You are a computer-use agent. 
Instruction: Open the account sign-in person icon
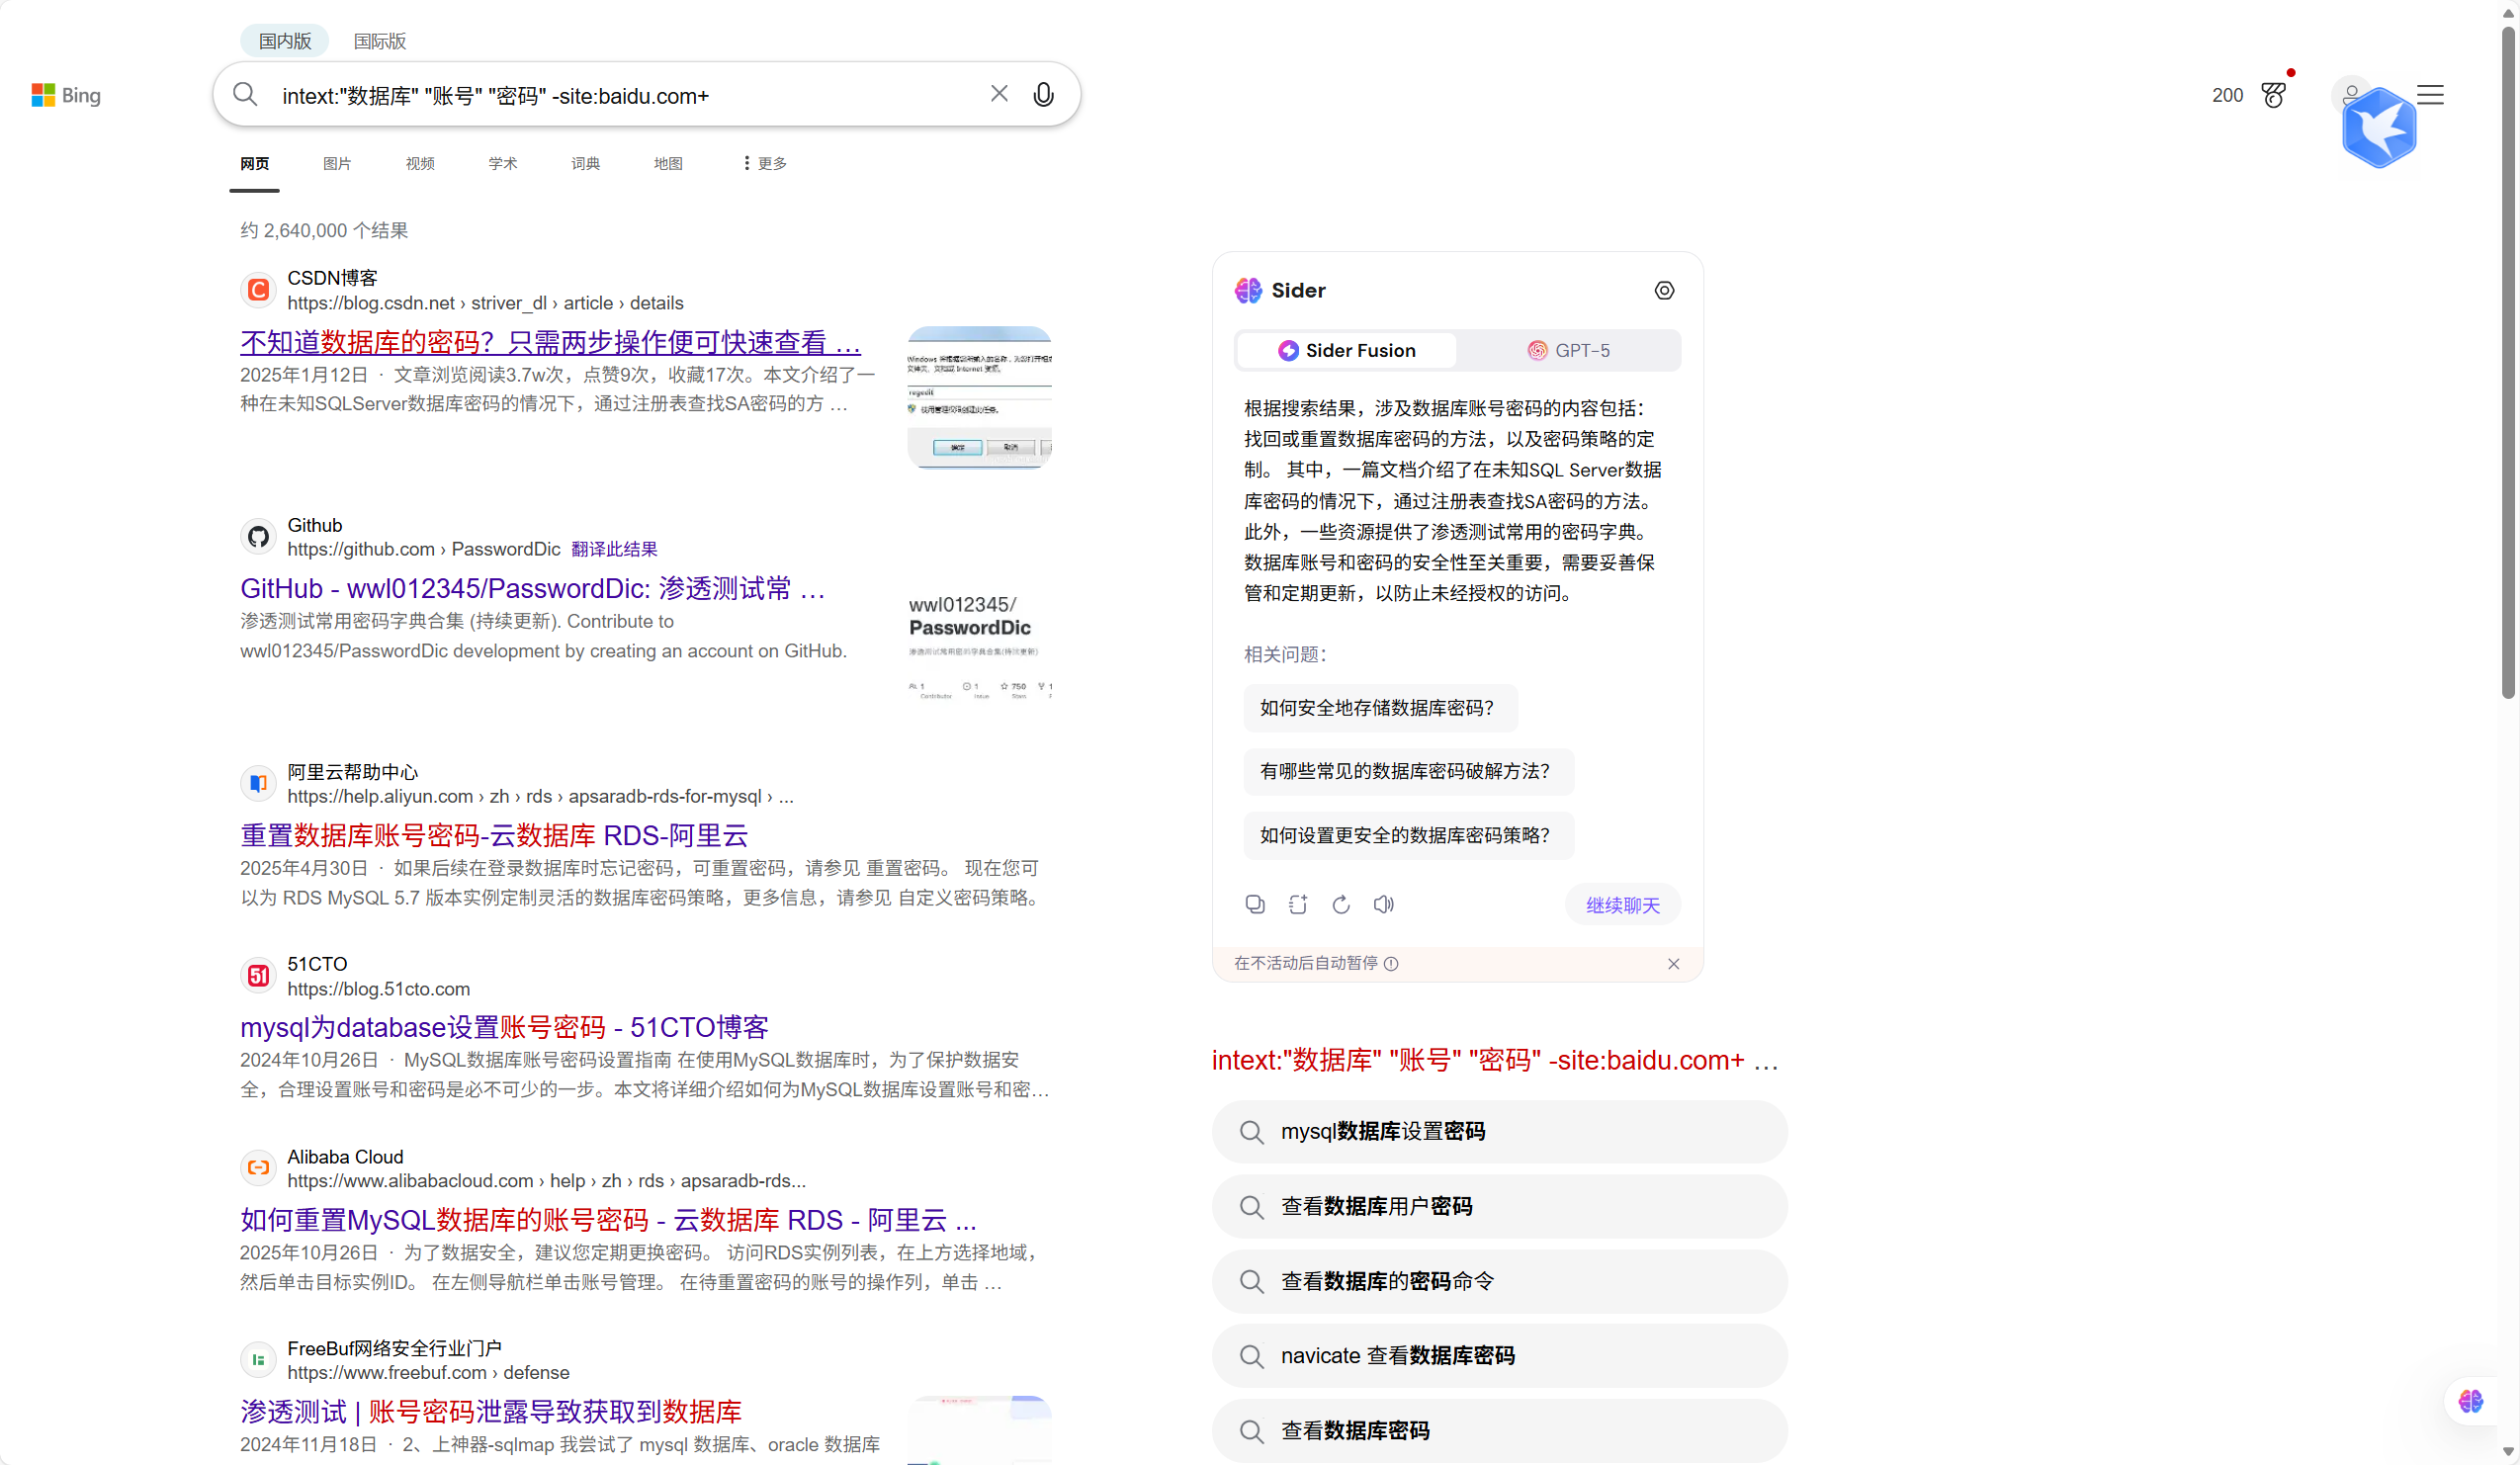[x=2352, y=94]
